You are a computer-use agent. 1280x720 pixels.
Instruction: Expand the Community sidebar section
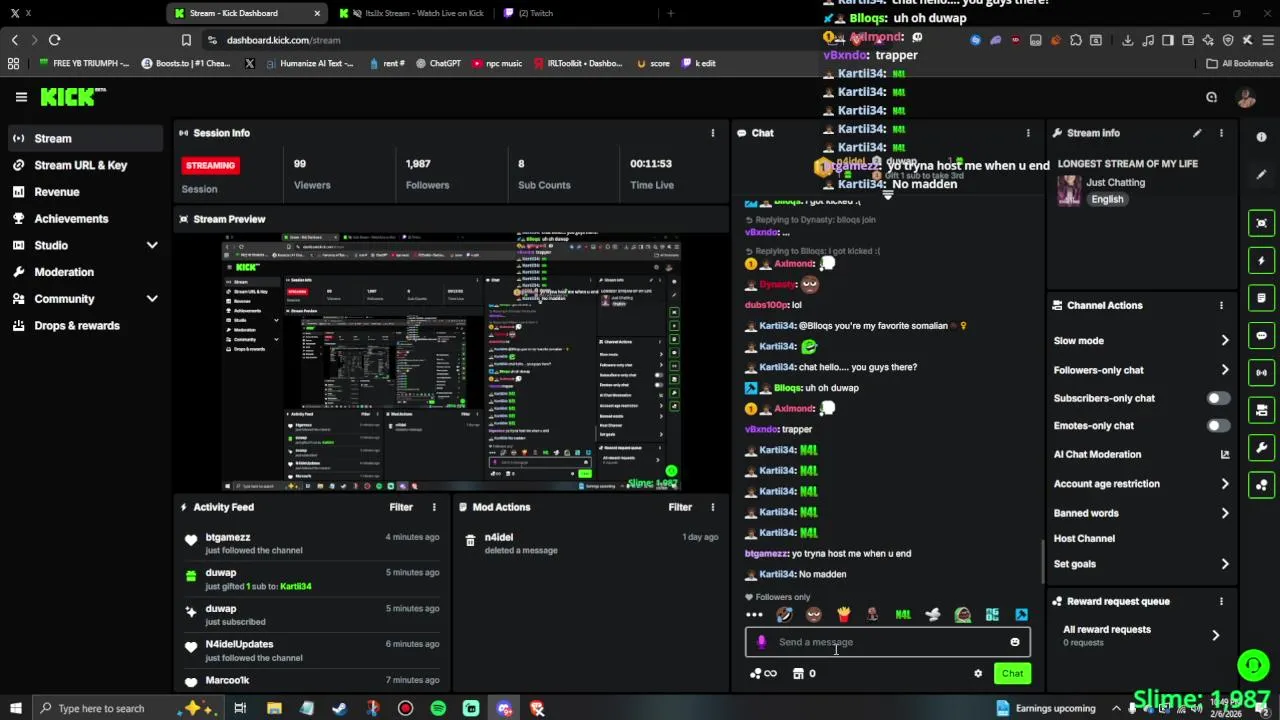(152, 299)
